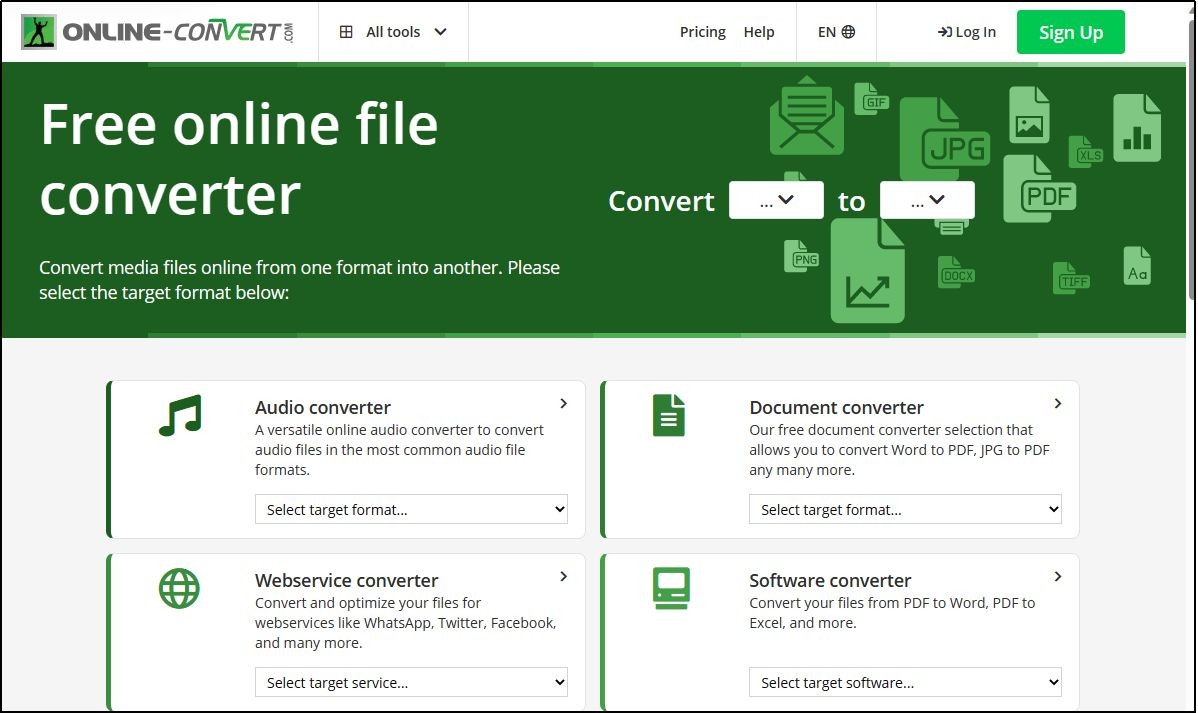1198x713 pixels.
Task: Click the globe icon next to EN
Action: point(849,32)
